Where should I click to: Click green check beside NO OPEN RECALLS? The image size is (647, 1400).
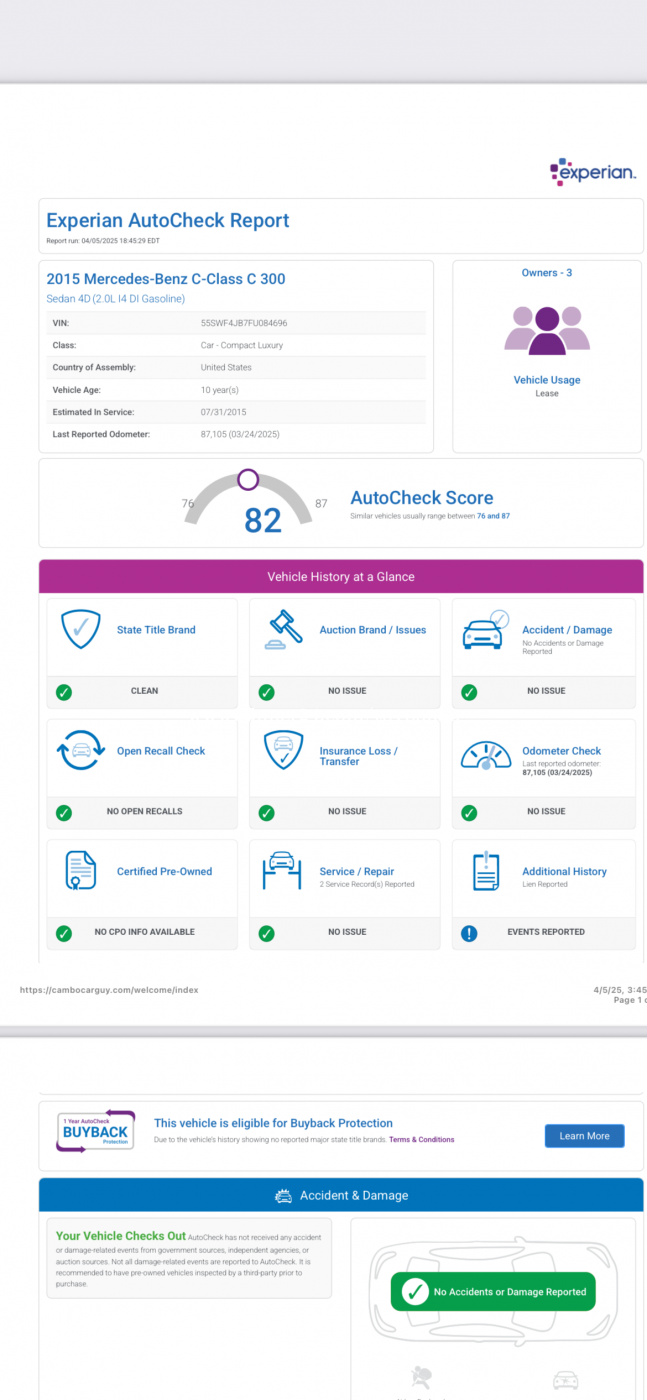64,813
